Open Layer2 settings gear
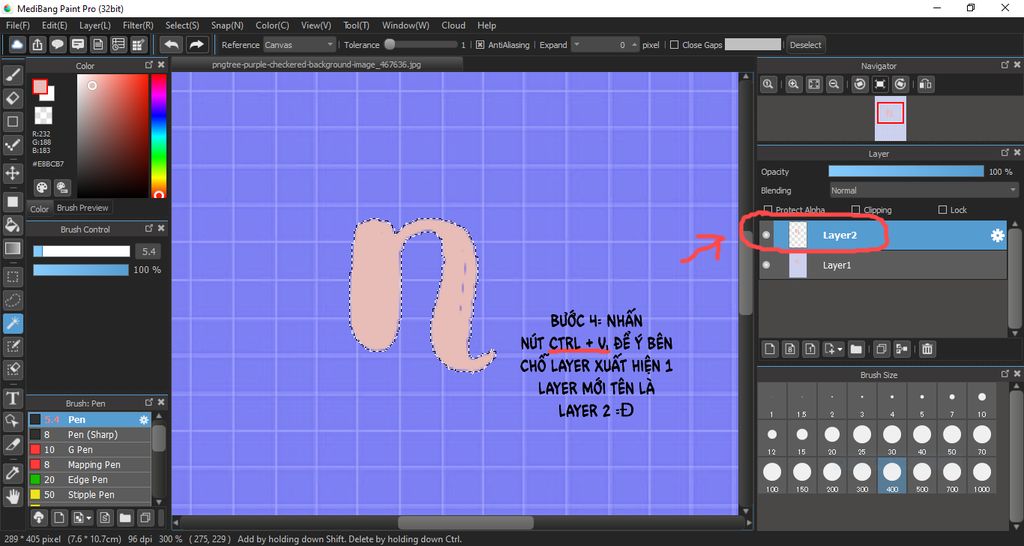The width and height of the screenshot is (1024, 546). (997, 236)
